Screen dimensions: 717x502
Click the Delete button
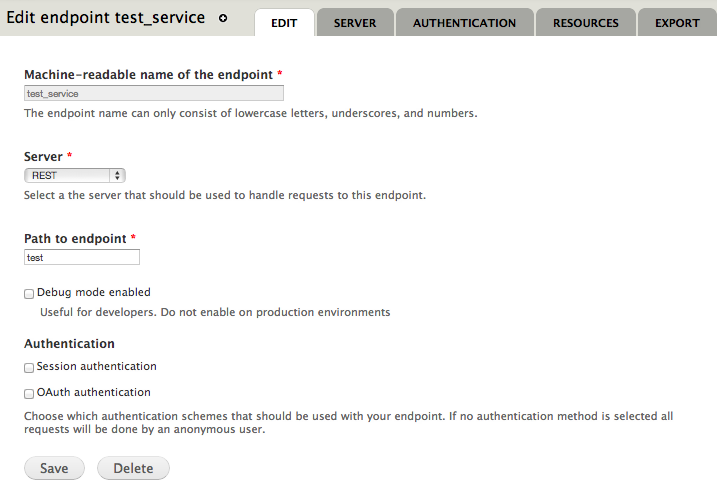[x=133, y=468]
